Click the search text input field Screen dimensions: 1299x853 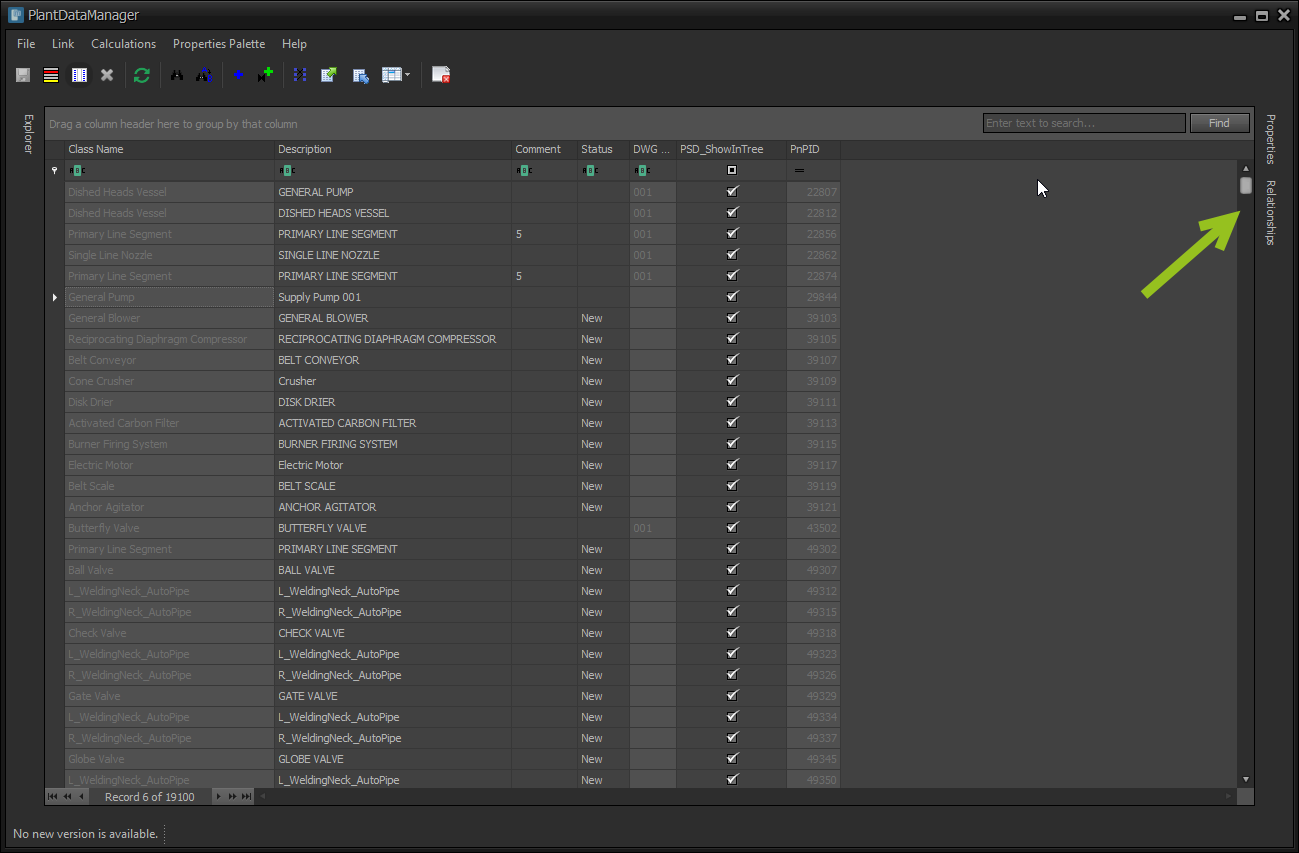tap(1084, 123)
